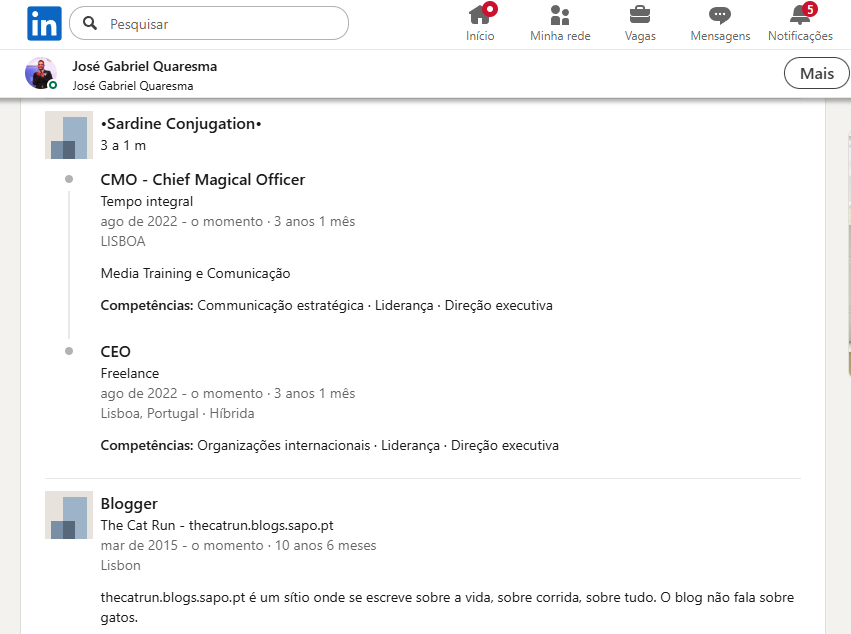Click Organizações internacionais competências under CEO
This screenshot has width=851, height=634.
[x=283, y=445]
